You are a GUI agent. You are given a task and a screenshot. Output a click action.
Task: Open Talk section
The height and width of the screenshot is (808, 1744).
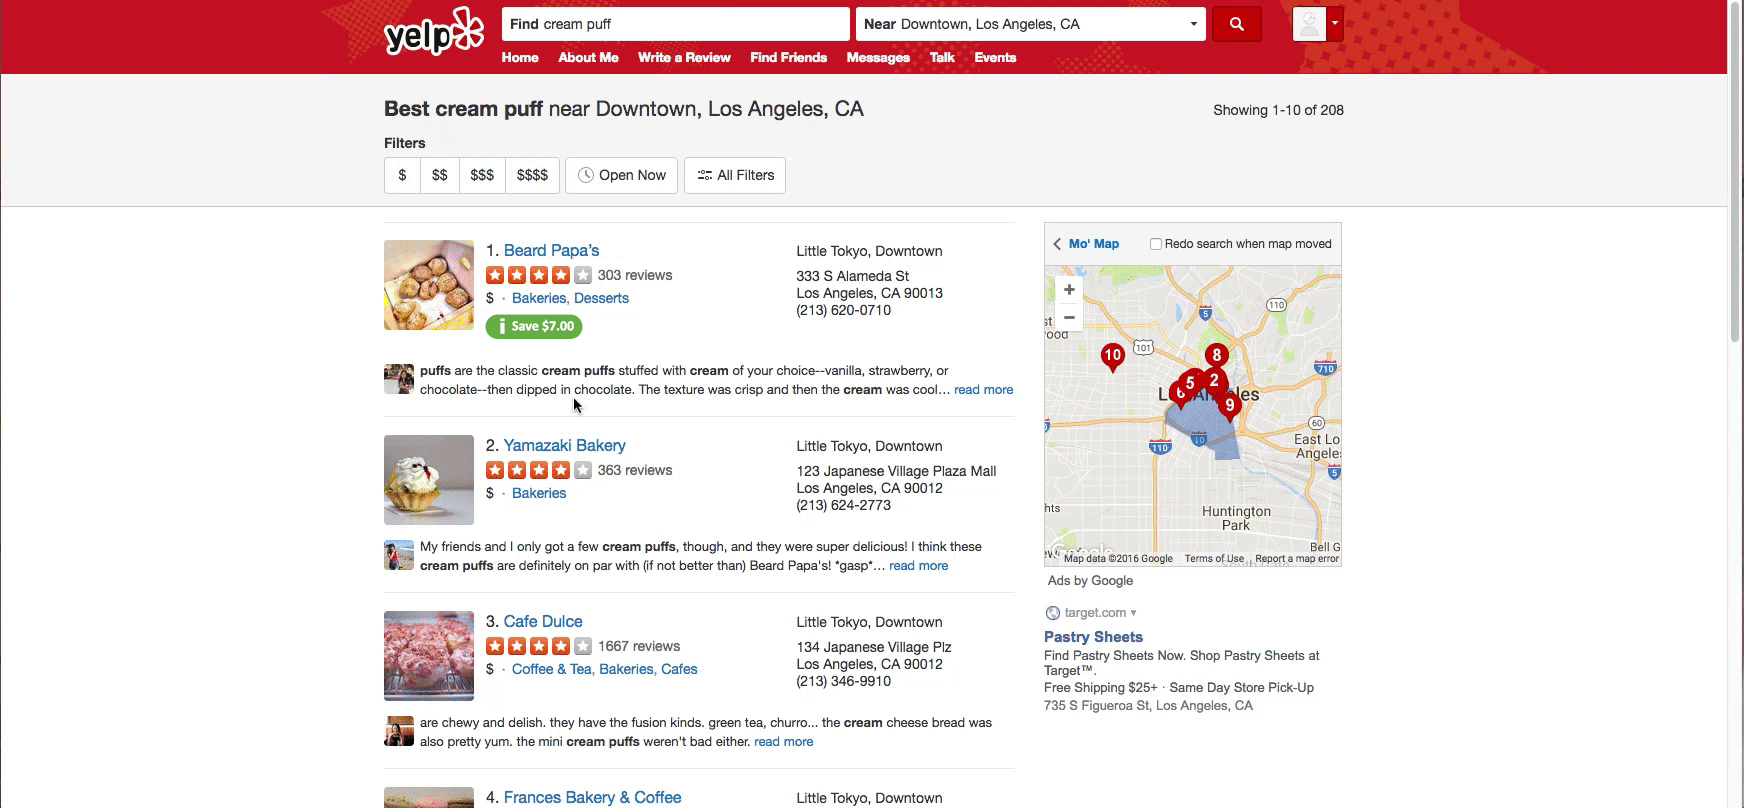[x=942, y=58]
